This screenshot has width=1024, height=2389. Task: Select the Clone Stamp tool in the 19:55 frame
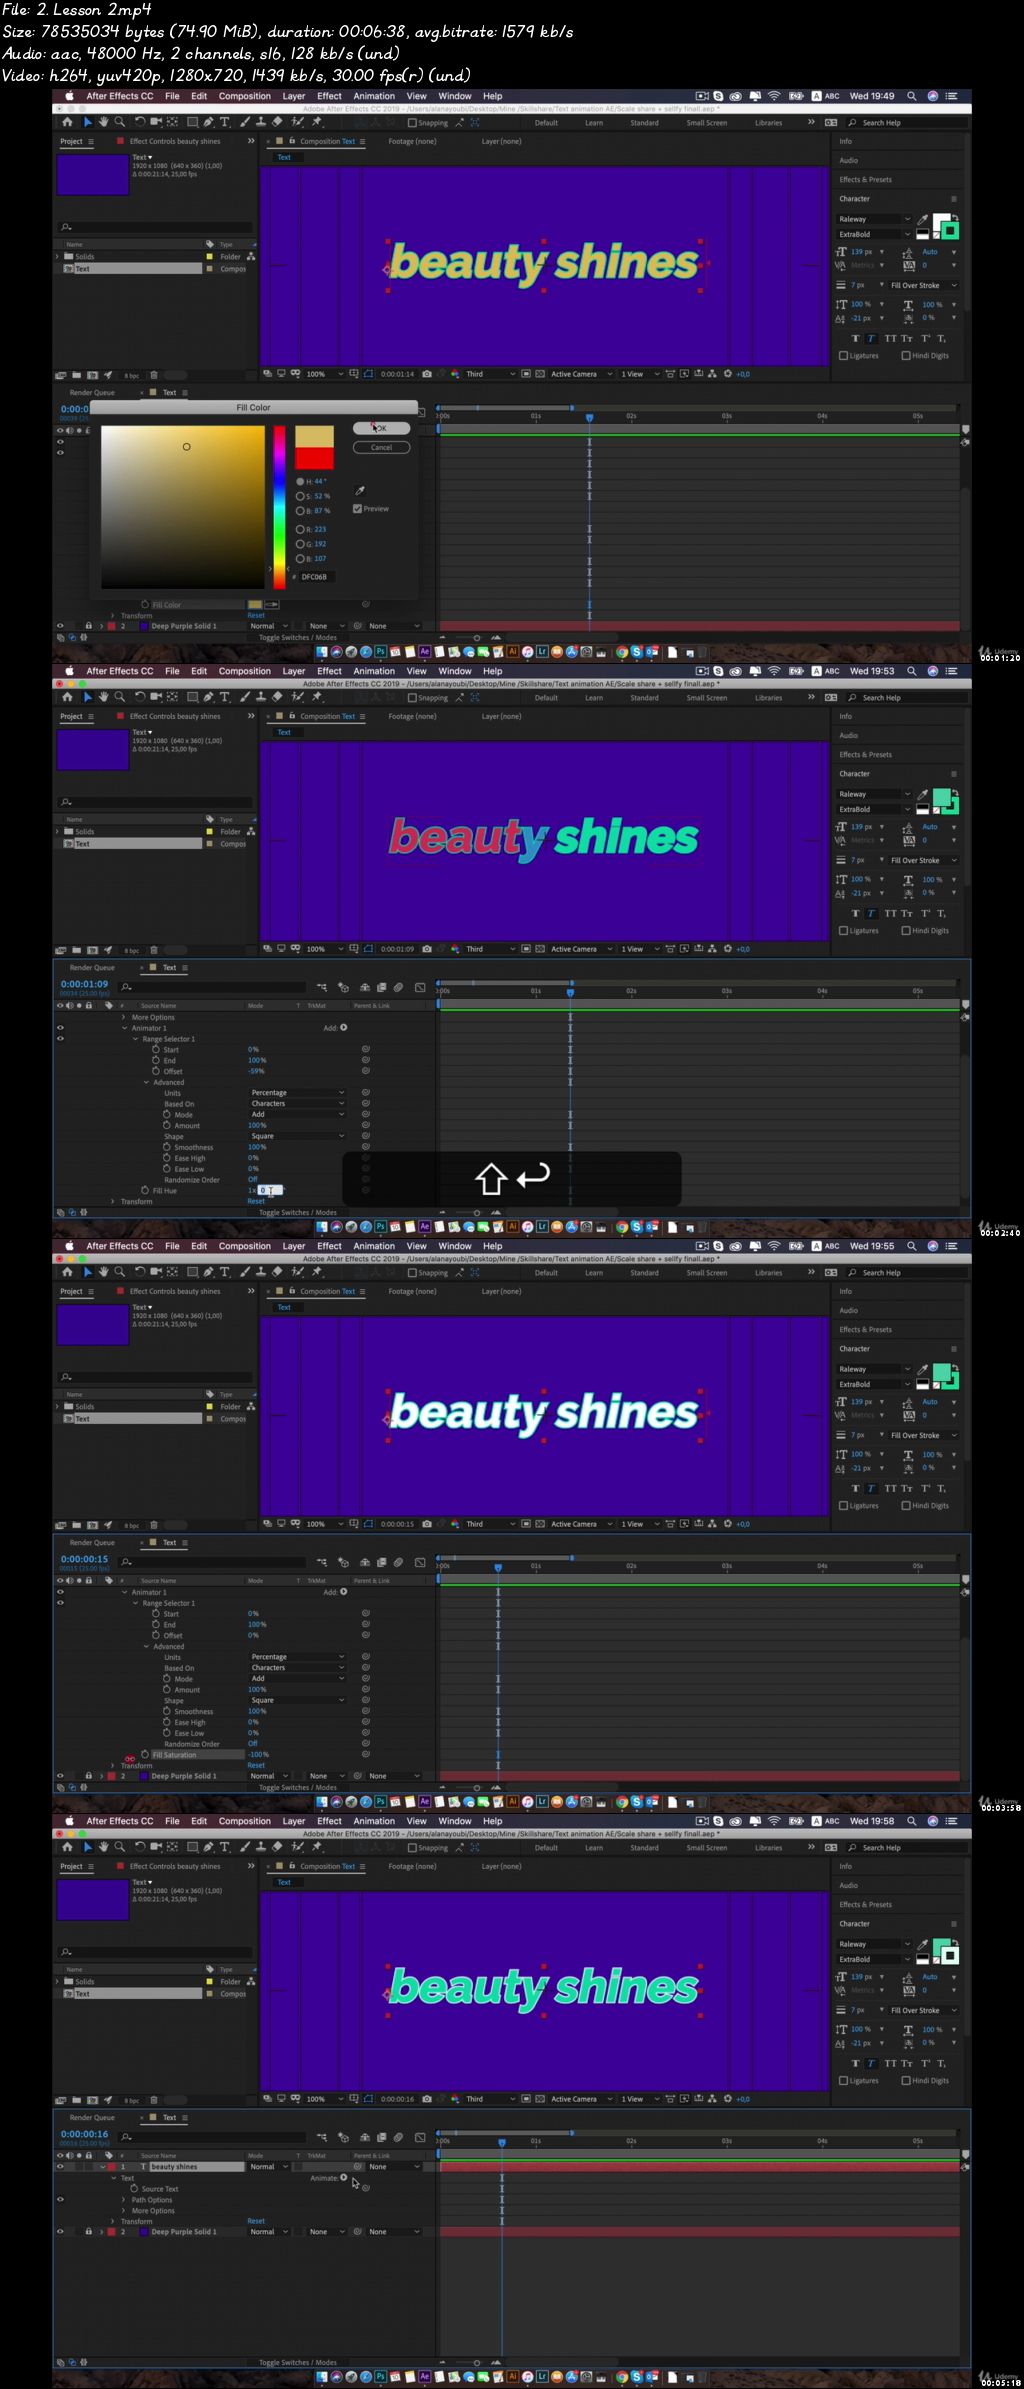[x=261, y=1272]
